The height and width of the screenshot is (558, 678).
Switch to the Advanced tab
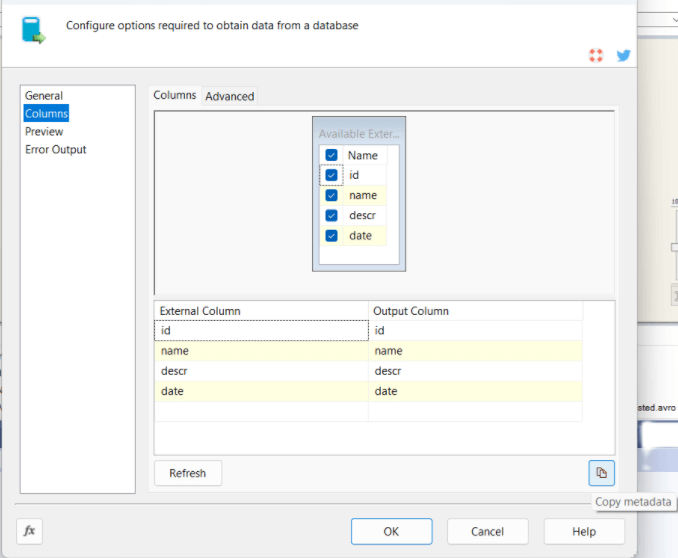[x=230, y=96]
